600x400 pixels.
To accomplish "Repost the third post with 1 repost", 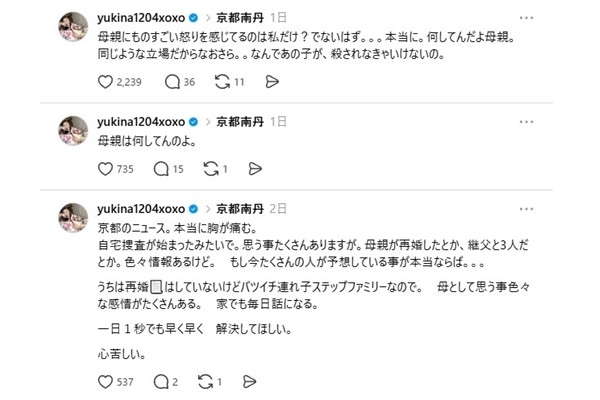I will [208, 381].
